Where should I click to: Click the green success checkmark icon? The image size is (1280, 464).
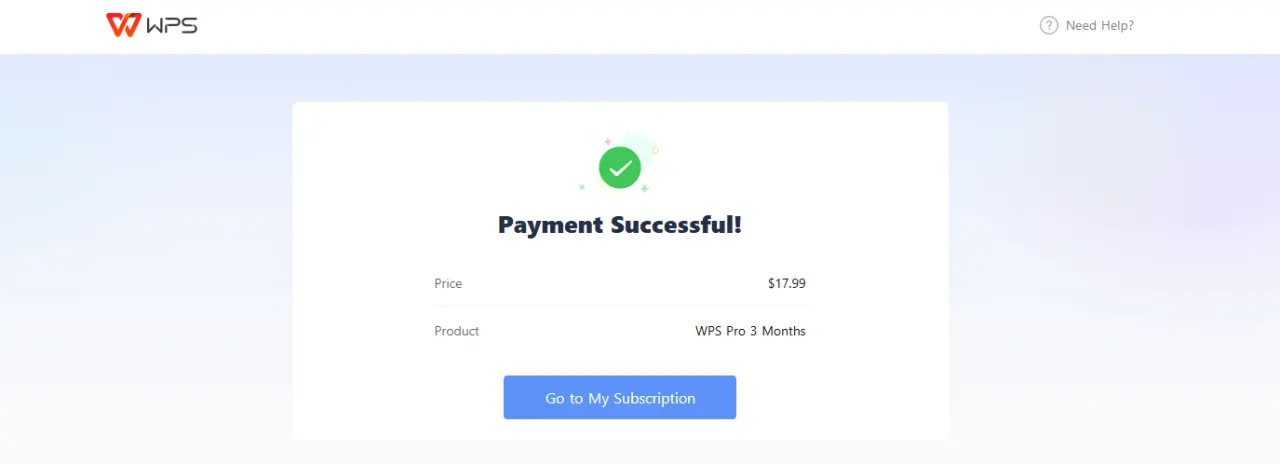620,167
